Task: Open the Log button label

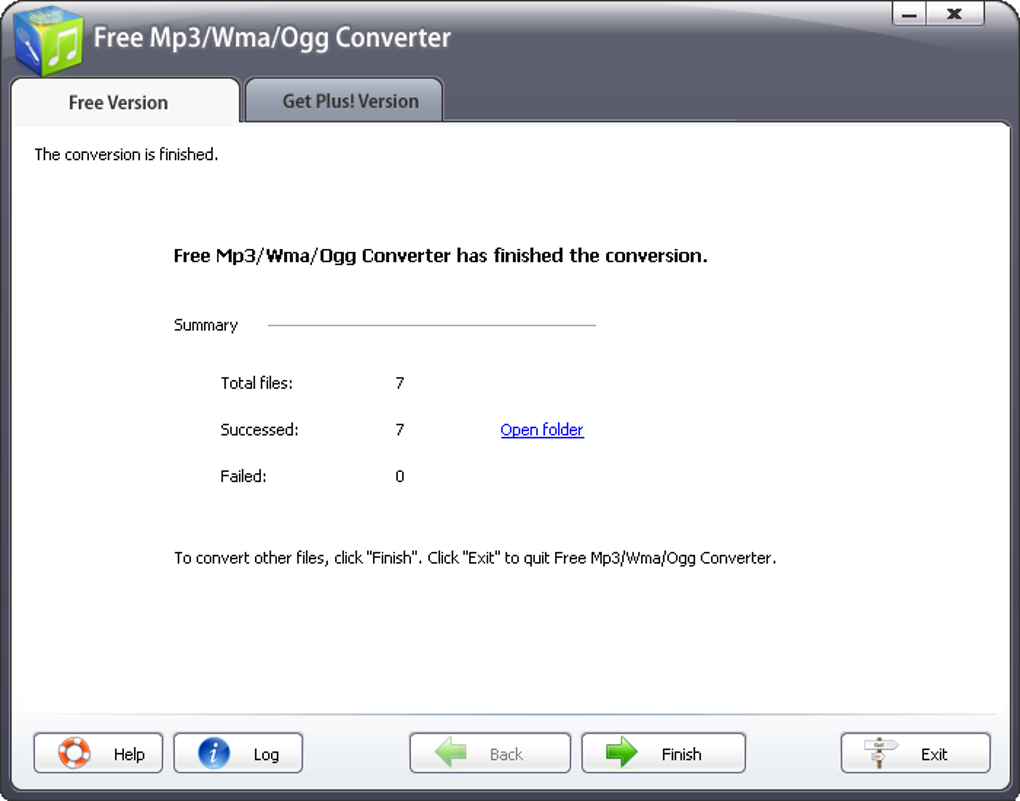Action: 266,754
